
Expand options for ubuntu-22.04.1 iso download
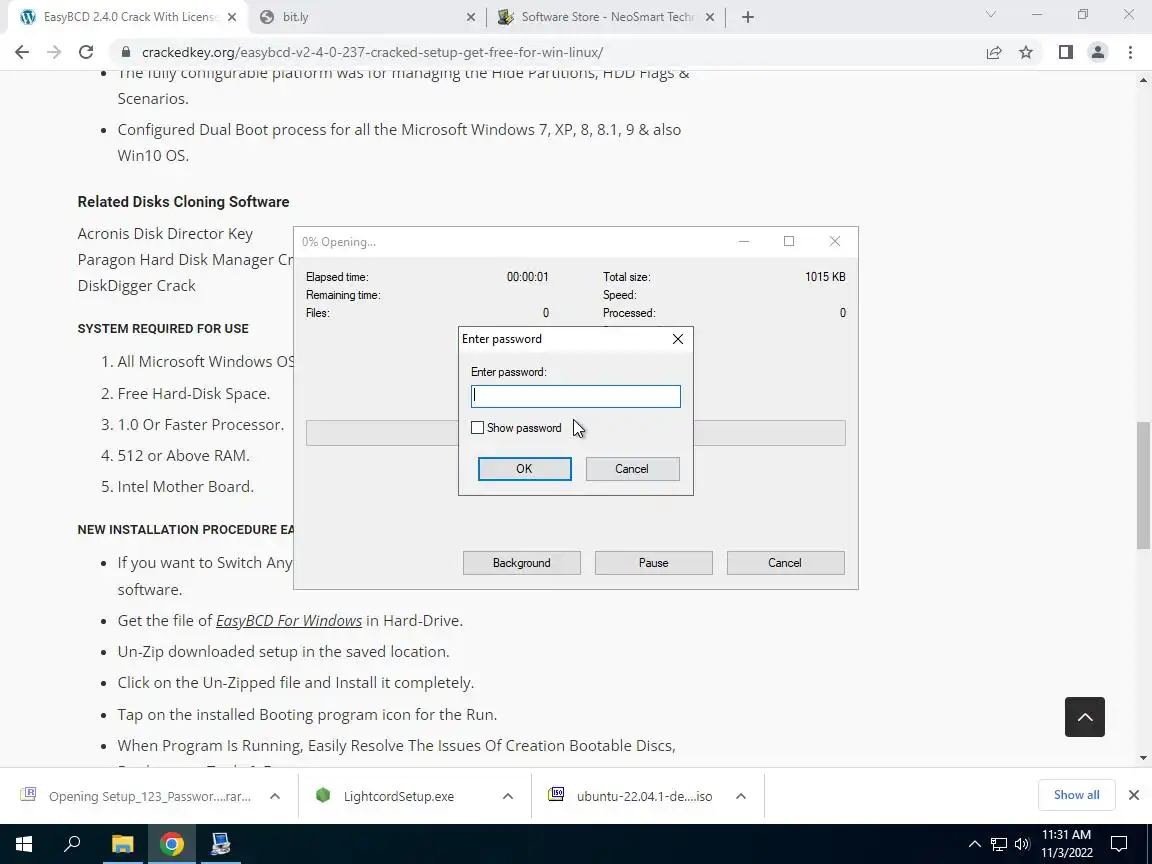741,796
